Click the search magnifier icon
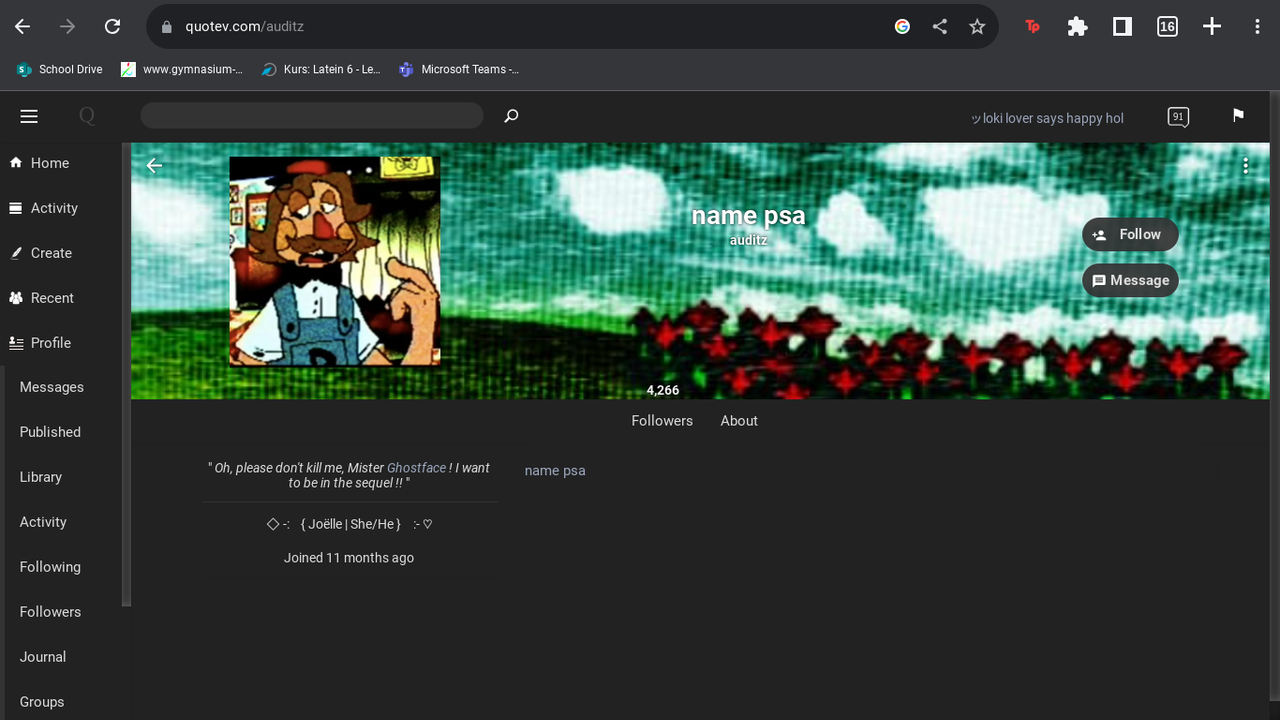Image resolution: width=1280 pixels, height=720 pixels. click(x=511, y=116)
